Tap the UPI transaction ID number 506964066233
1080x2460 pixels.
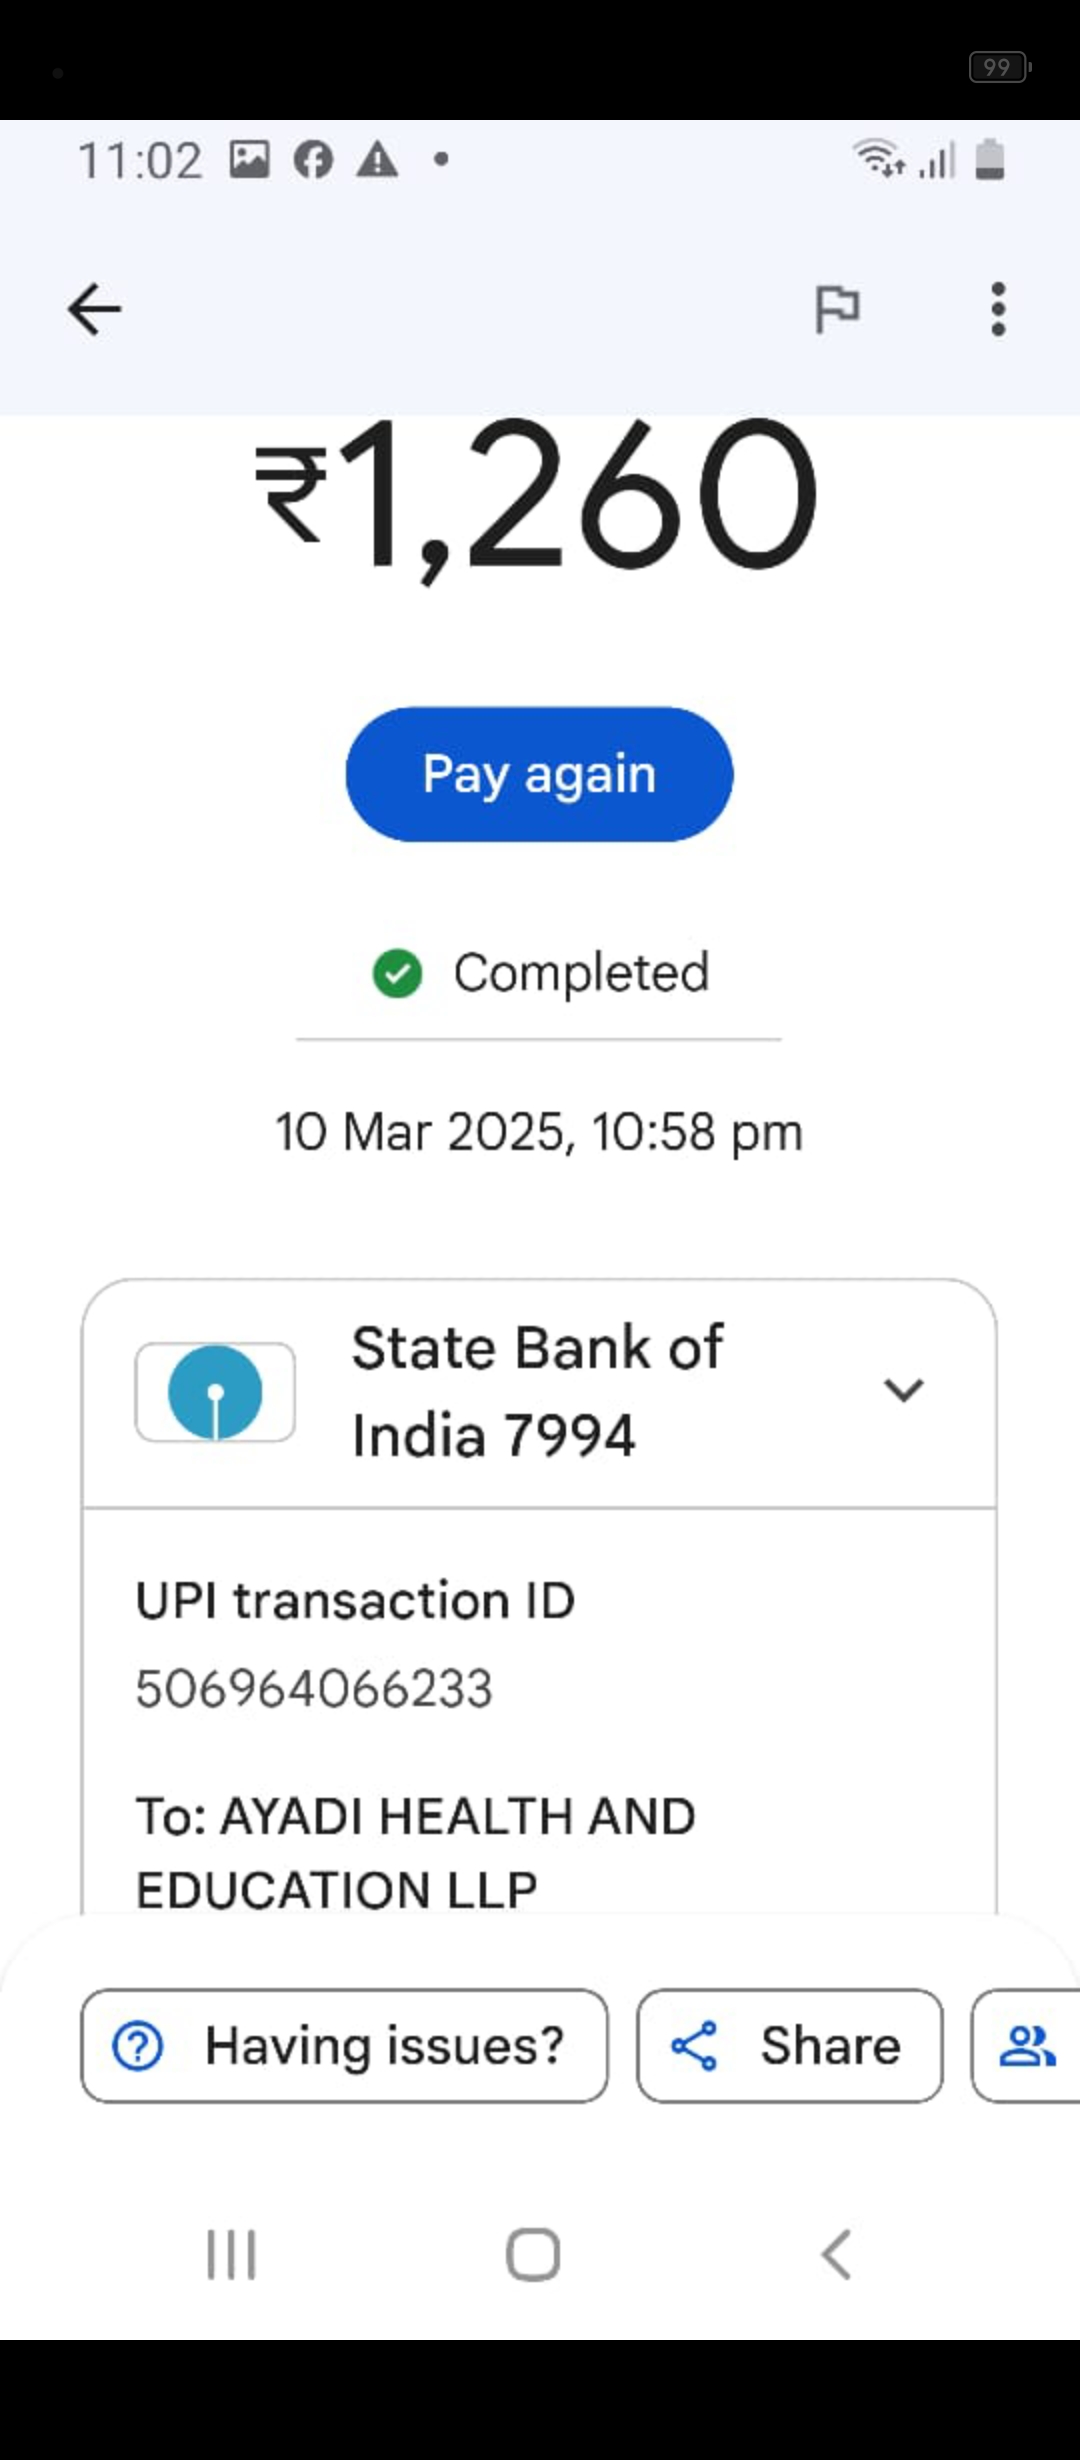coord(314,1689)
